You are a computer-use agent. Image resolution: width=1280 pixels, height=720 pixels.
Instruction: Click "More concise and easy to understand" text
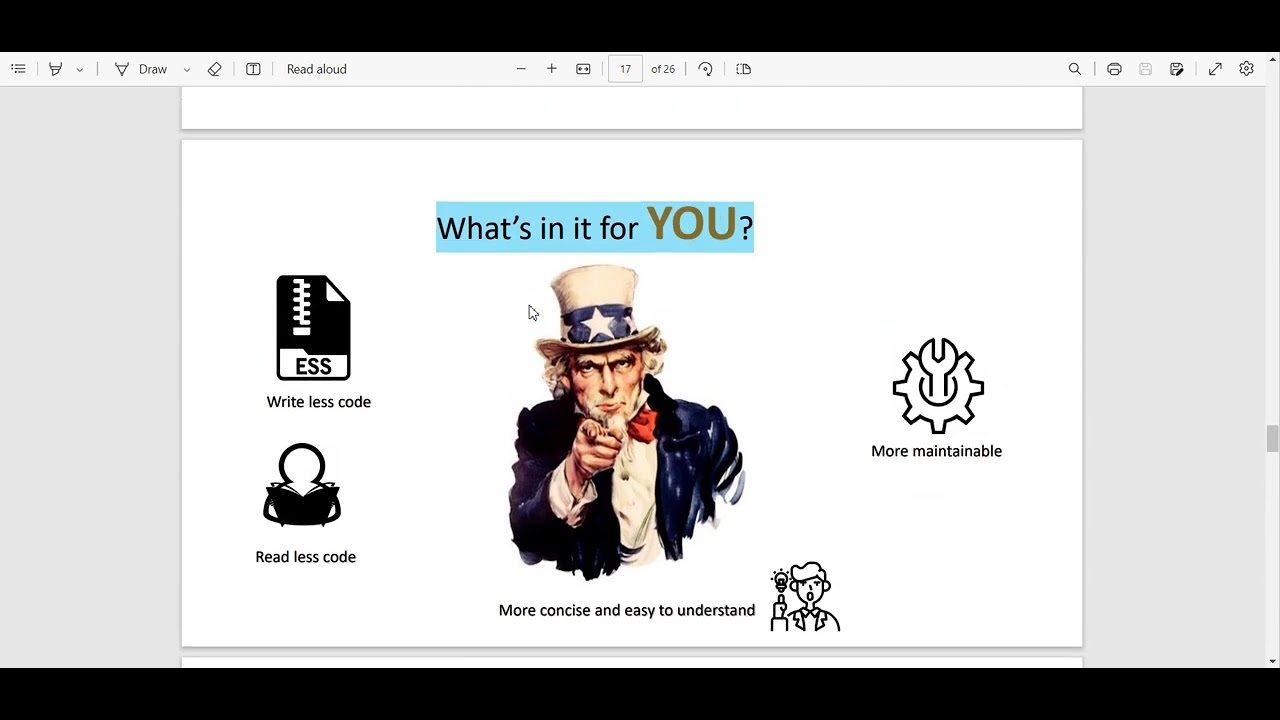coord(627,610)
